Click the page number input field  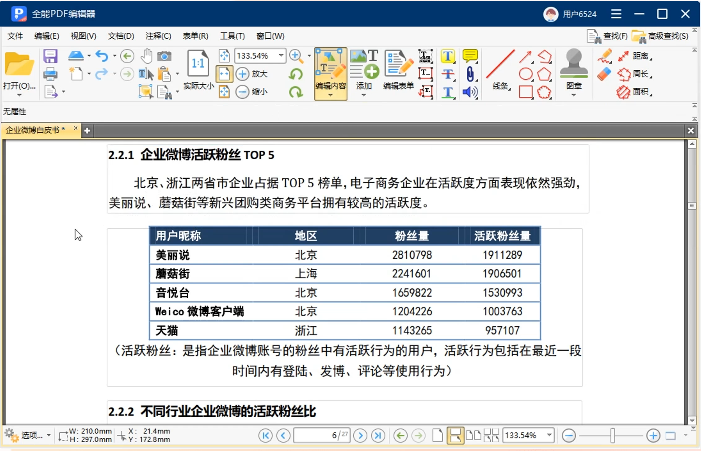pos(321,435)
